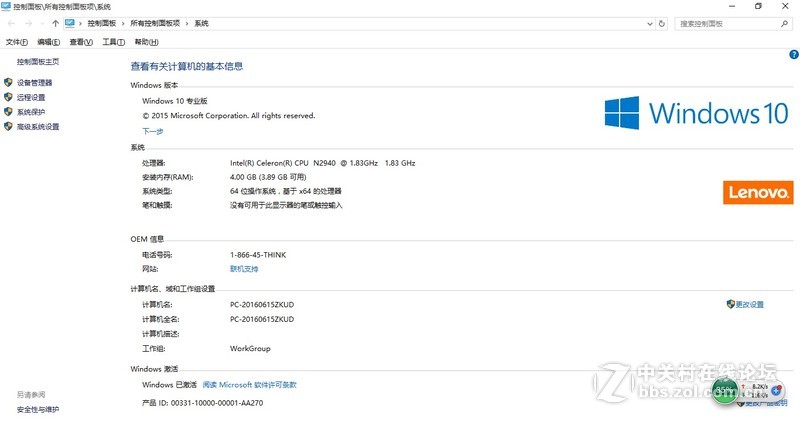The width and height of the screenshot is (800, 426).
Task: Click the 64 位操作系统 system type text
Action: pos(285,191)
